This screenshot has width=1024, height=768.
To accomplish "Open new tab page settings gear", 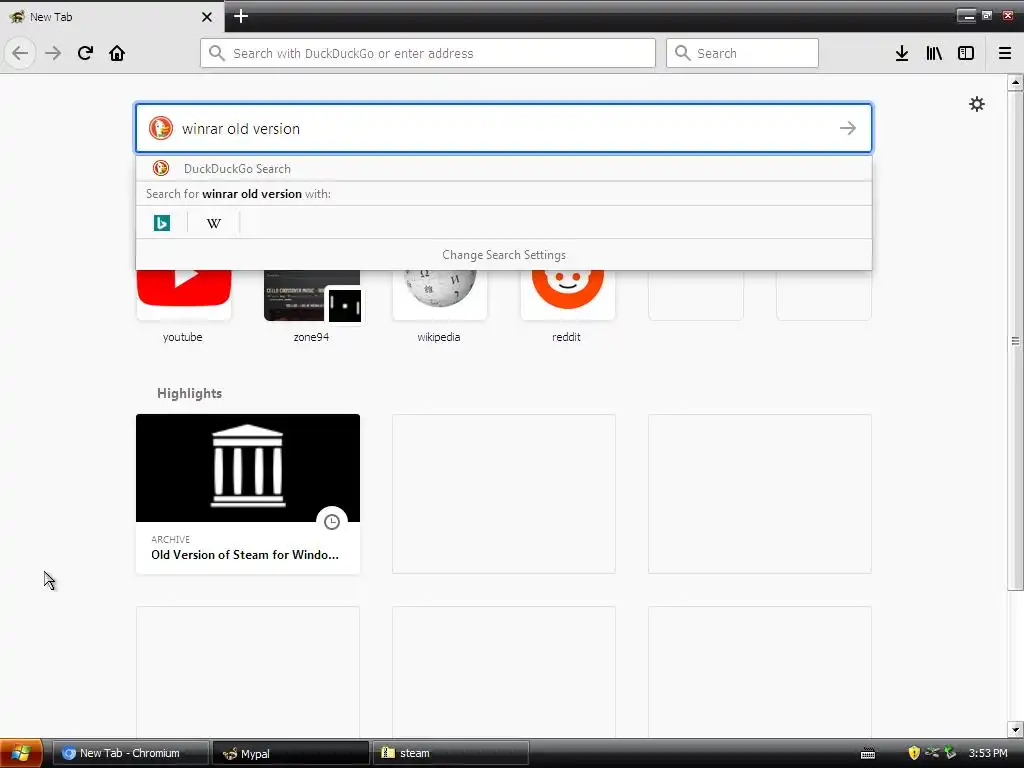I will pyautogui.click(x=977, y=104).
